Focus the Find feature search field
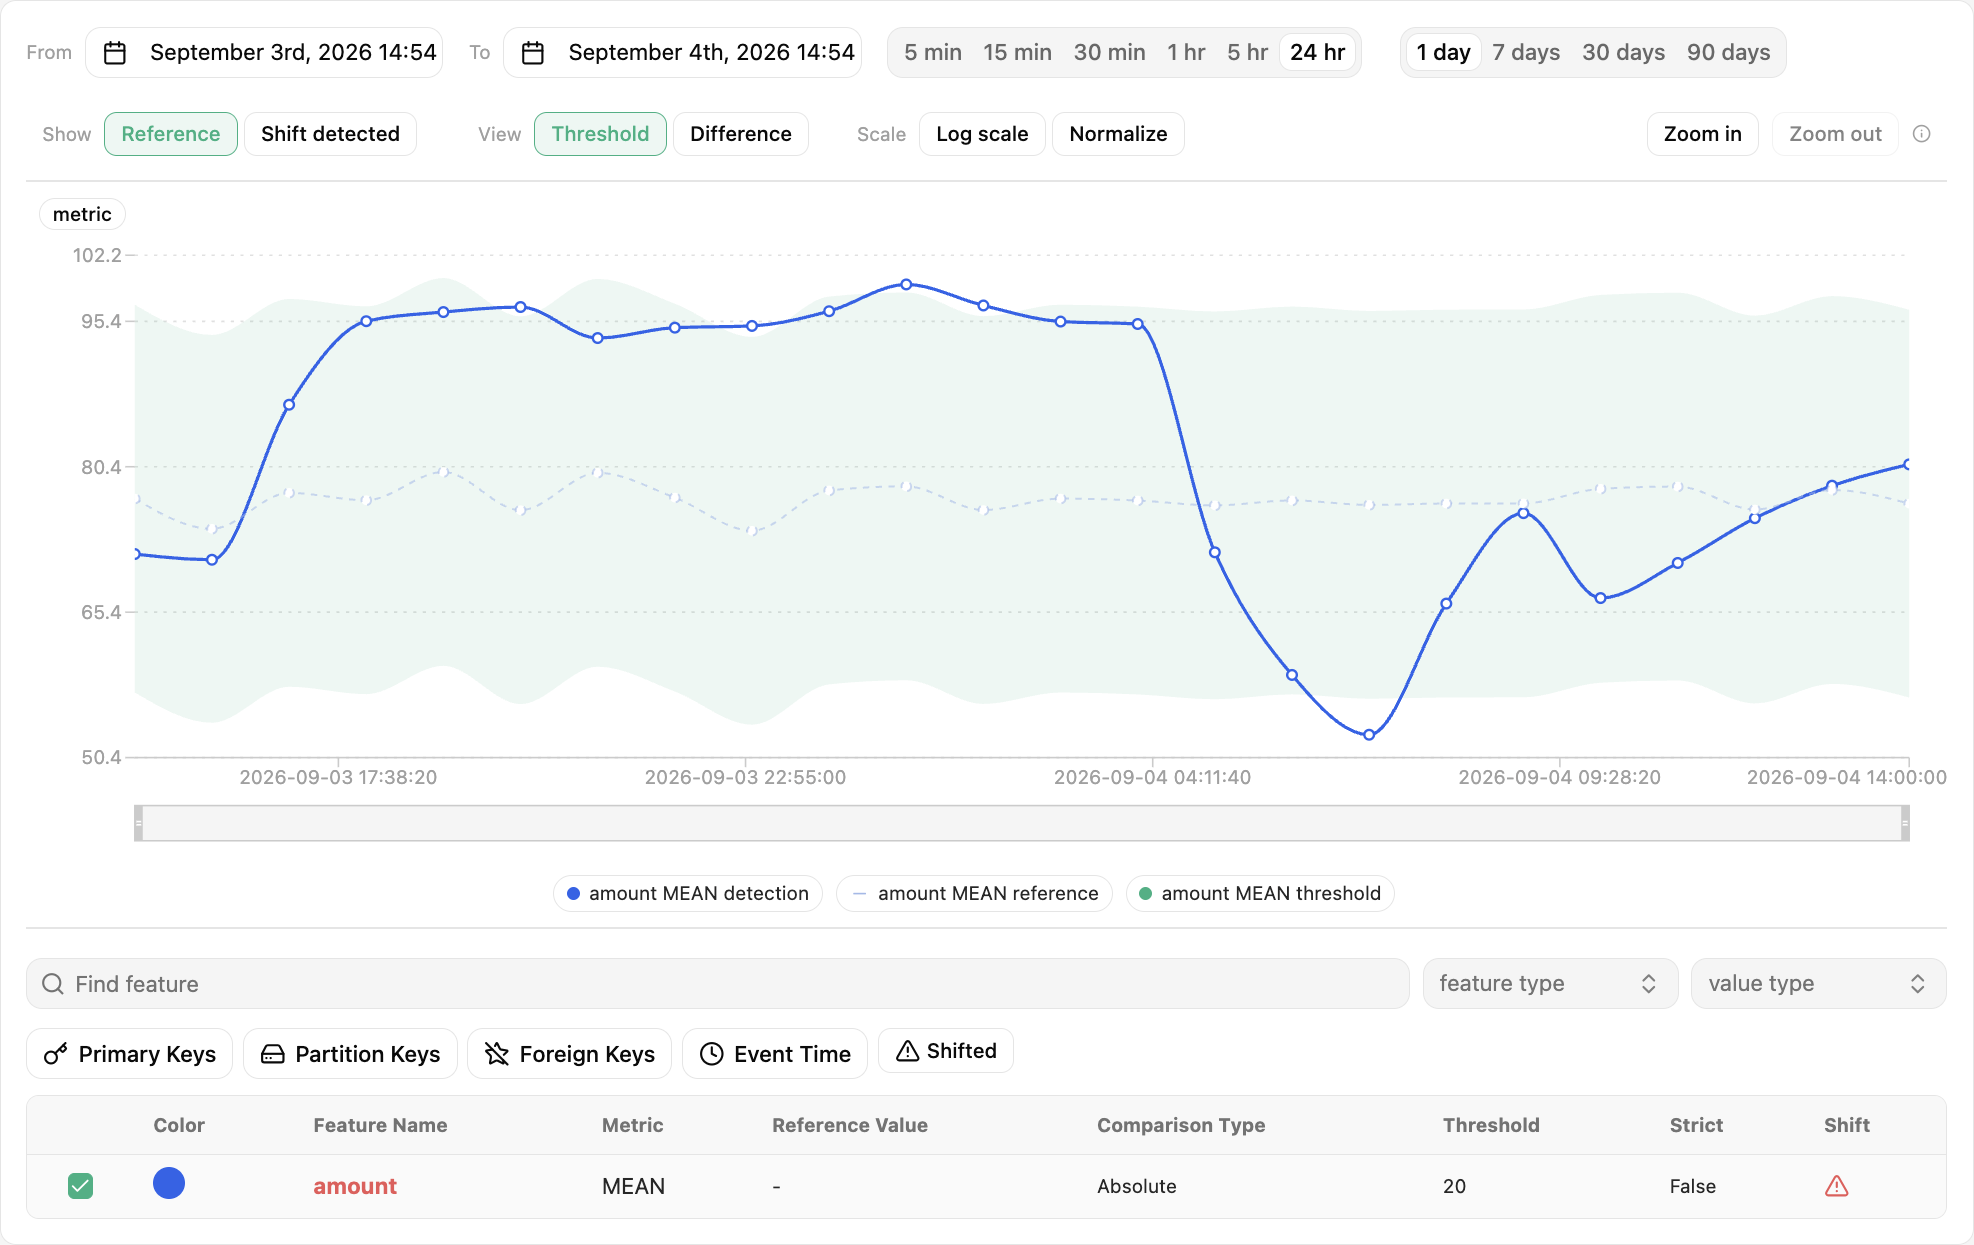 718,984
